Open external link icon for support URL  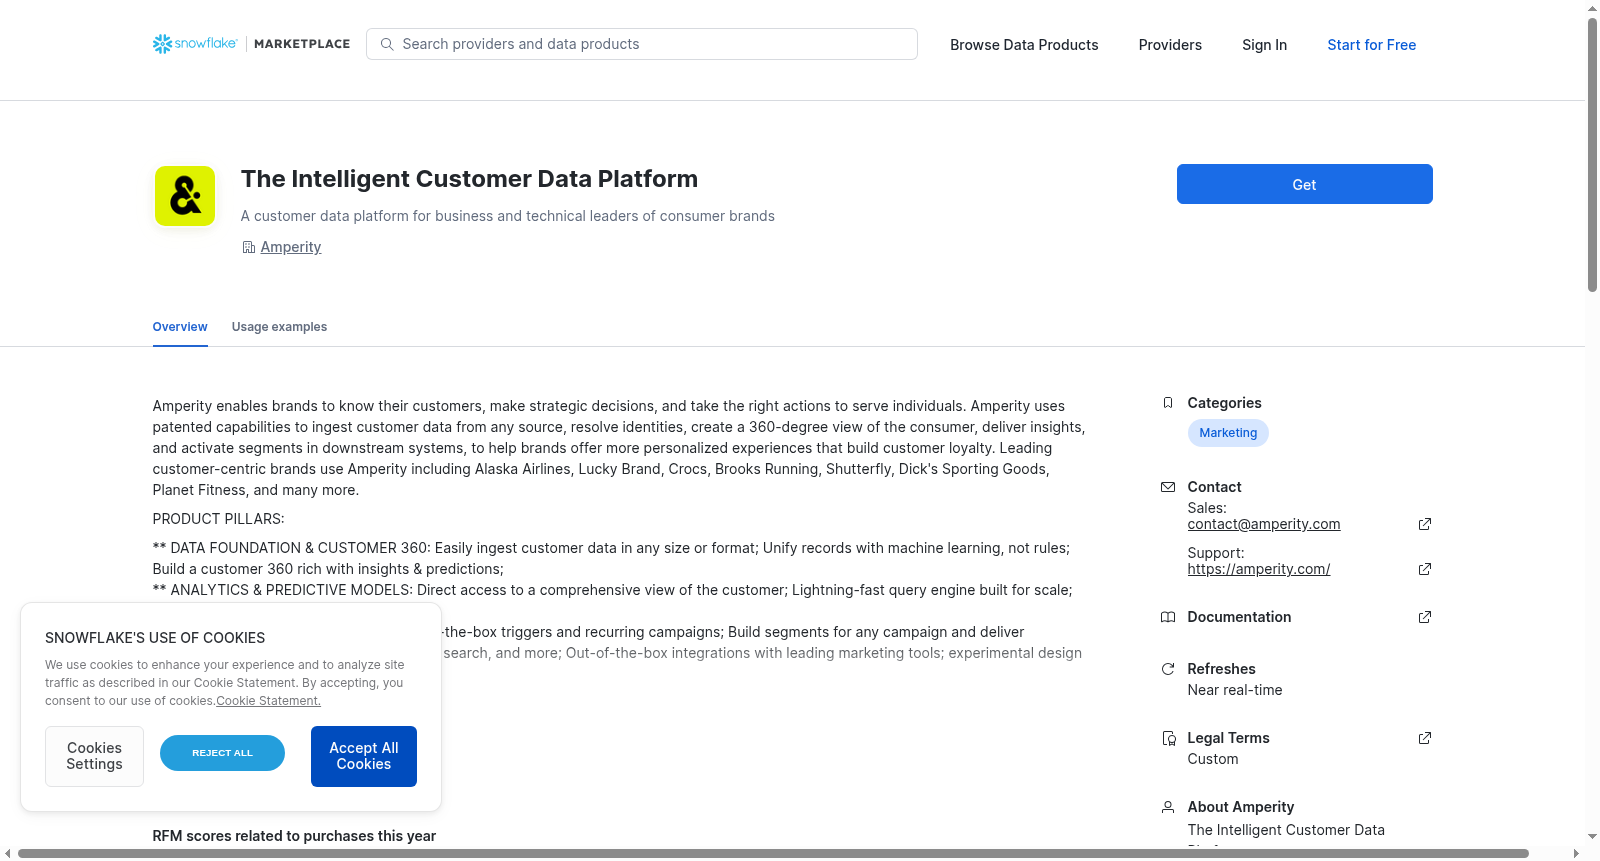[x=1425, y=569]
